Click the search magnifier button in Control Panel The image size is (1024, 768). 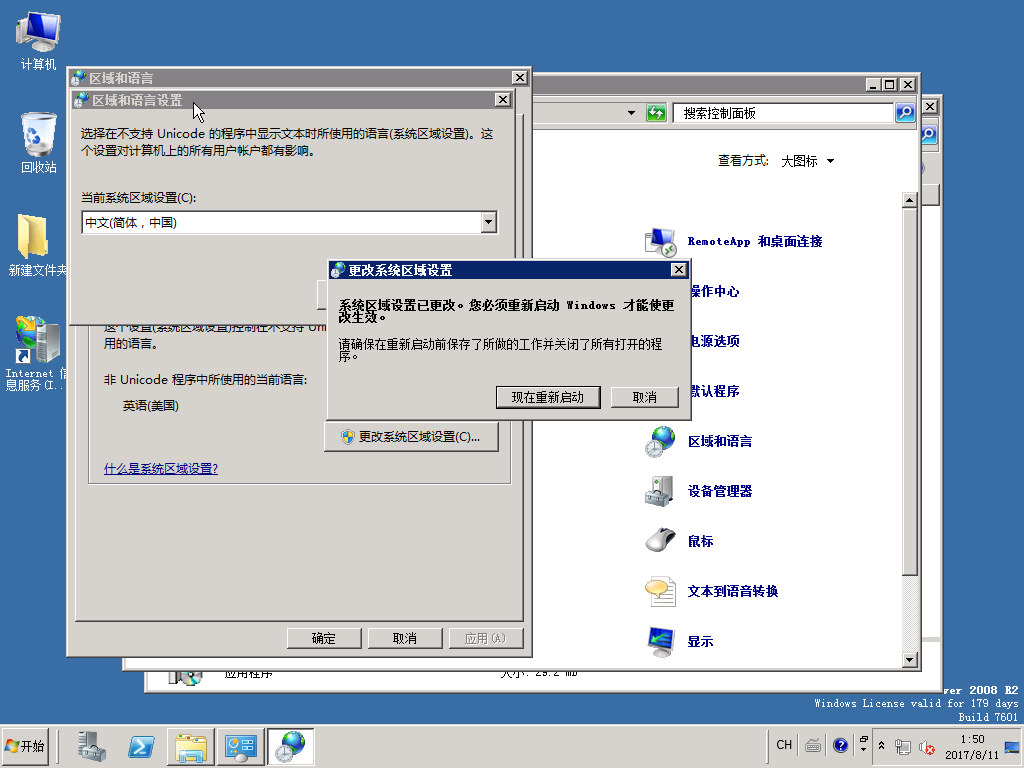904,112
